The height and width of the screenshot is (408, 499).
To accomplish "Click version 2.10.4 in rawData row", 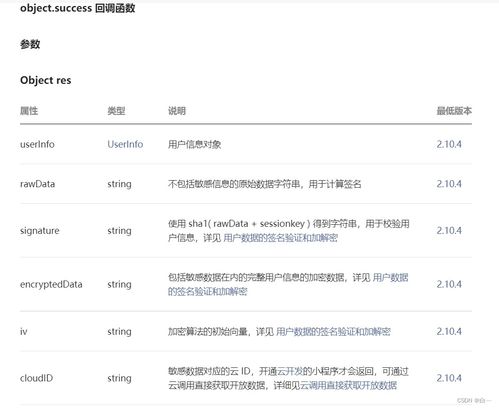I will point(449,184).
